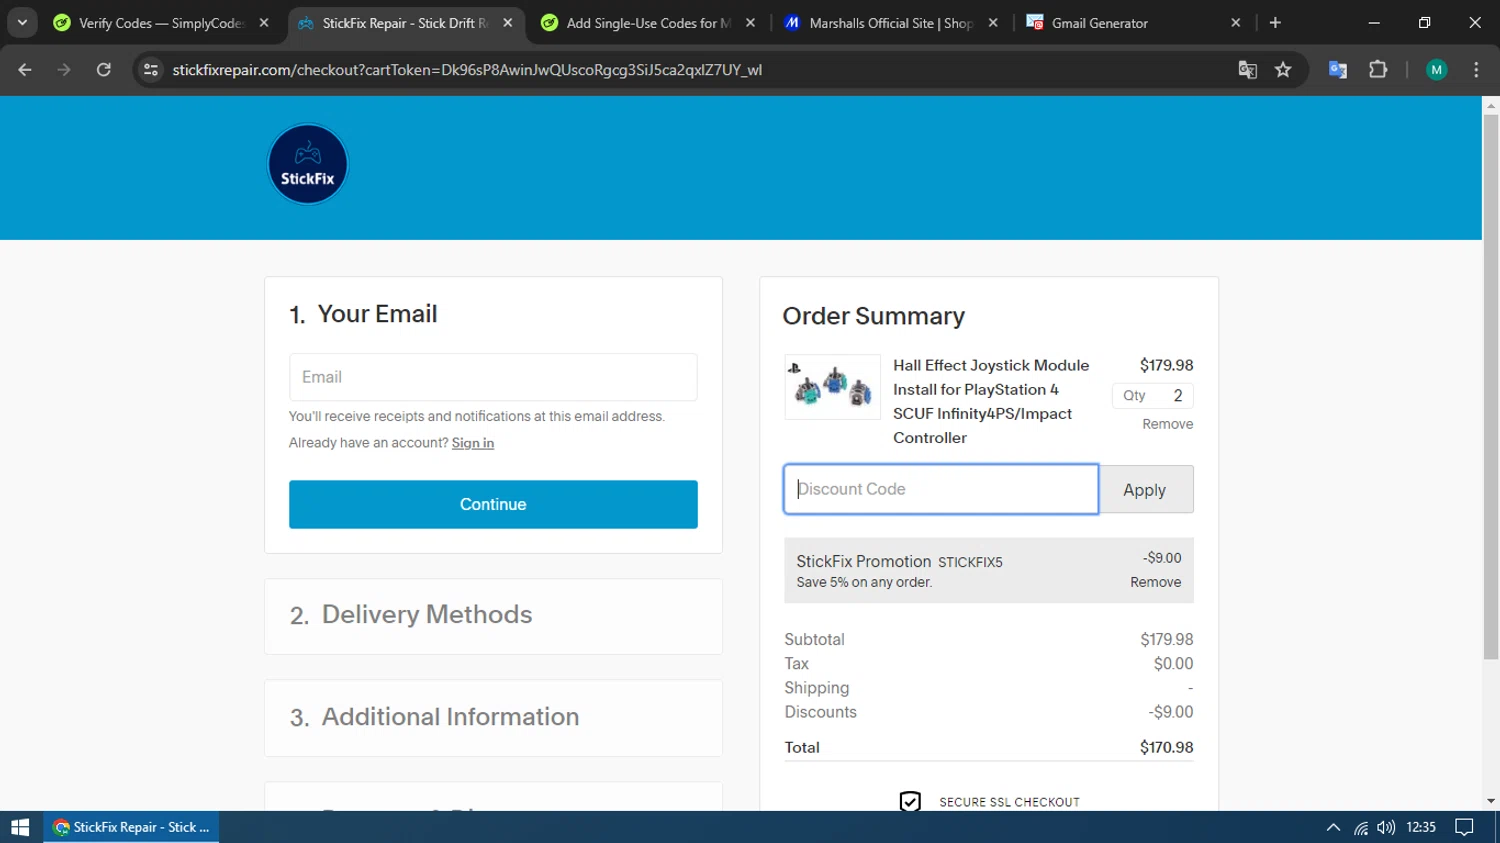Click the StickFix logo

(x=308, y=164)
